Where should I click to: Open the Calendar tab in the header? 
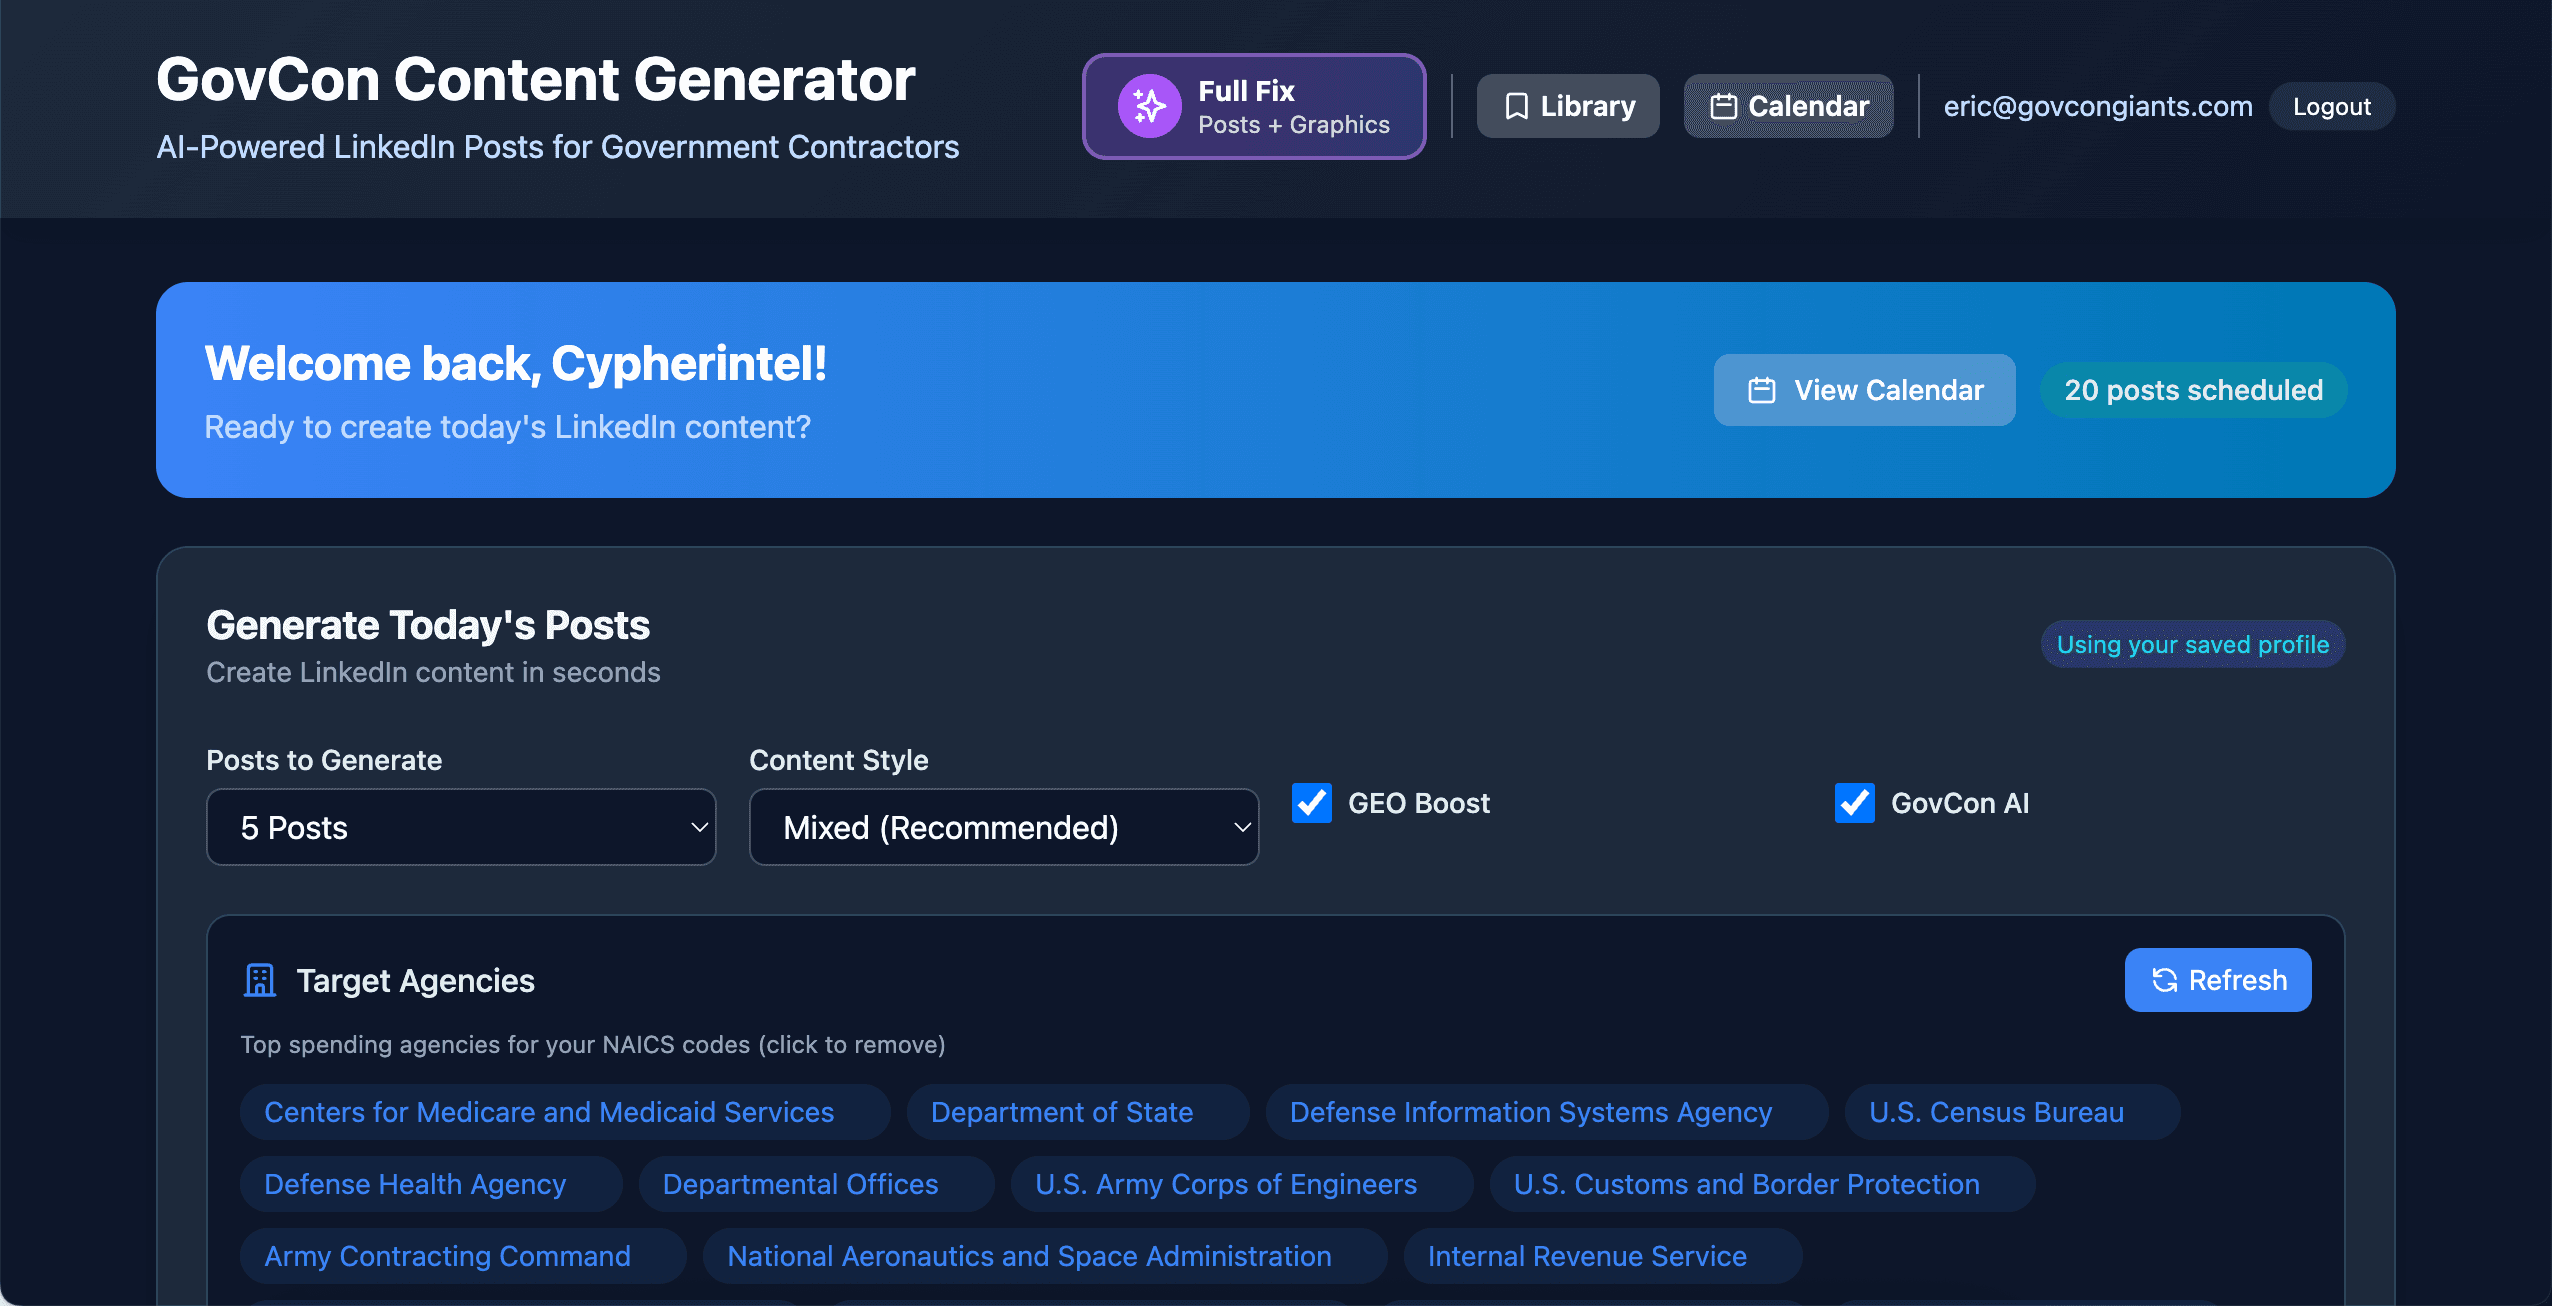[x=1788, y=105]
